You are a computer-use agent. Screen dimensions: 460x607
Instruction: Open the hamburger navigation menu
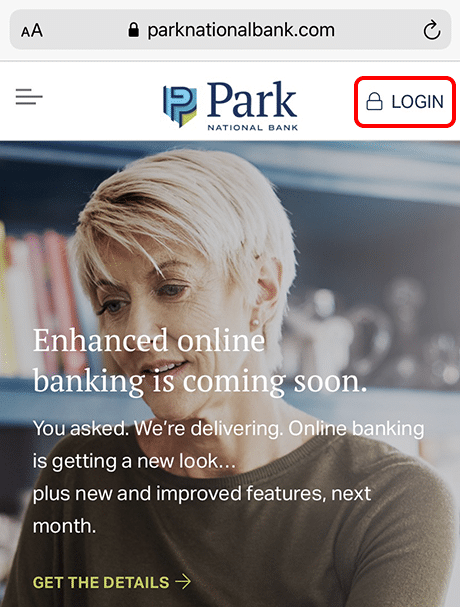coord(29,97)
